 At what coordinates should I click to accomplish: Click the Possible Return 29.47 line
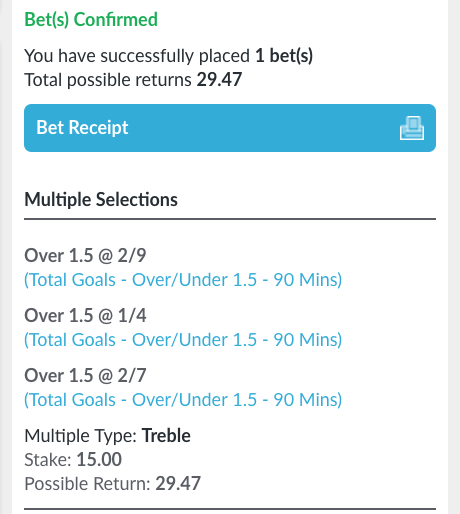112,484
